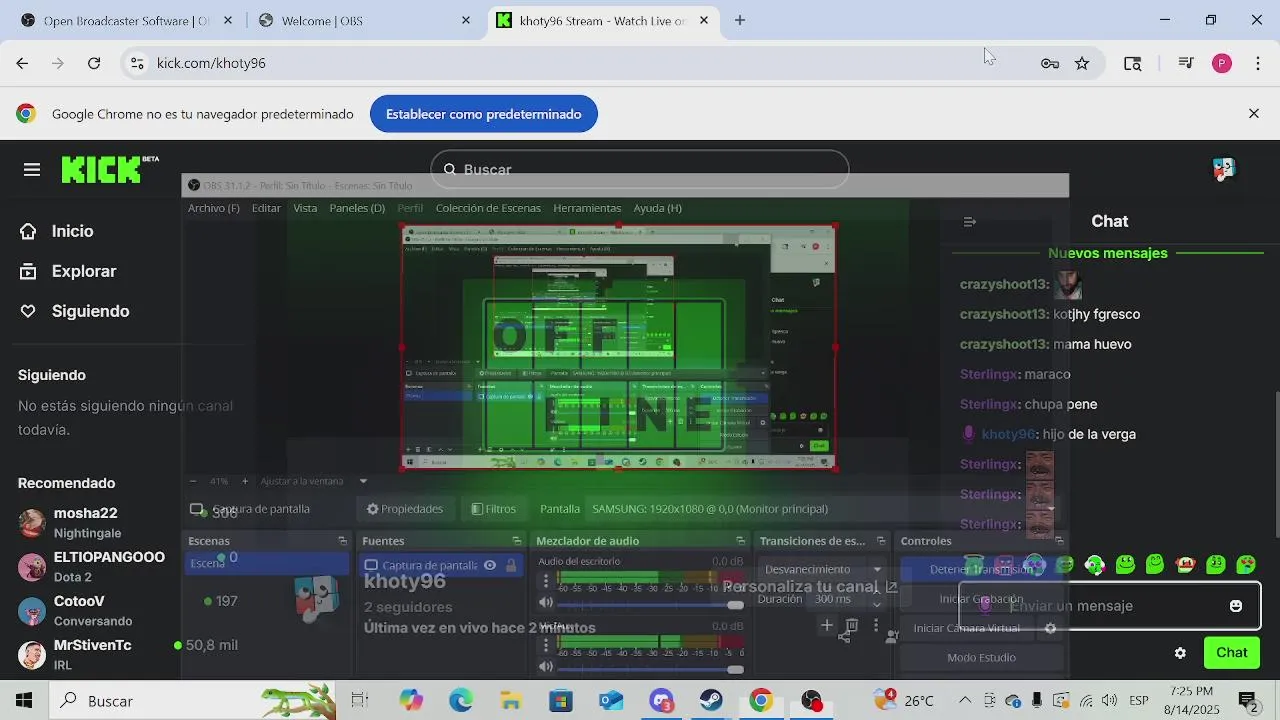This screenshot has width=1280, height=720.
Task: Open options menu for Audio del escritorio
Action: 546,580
